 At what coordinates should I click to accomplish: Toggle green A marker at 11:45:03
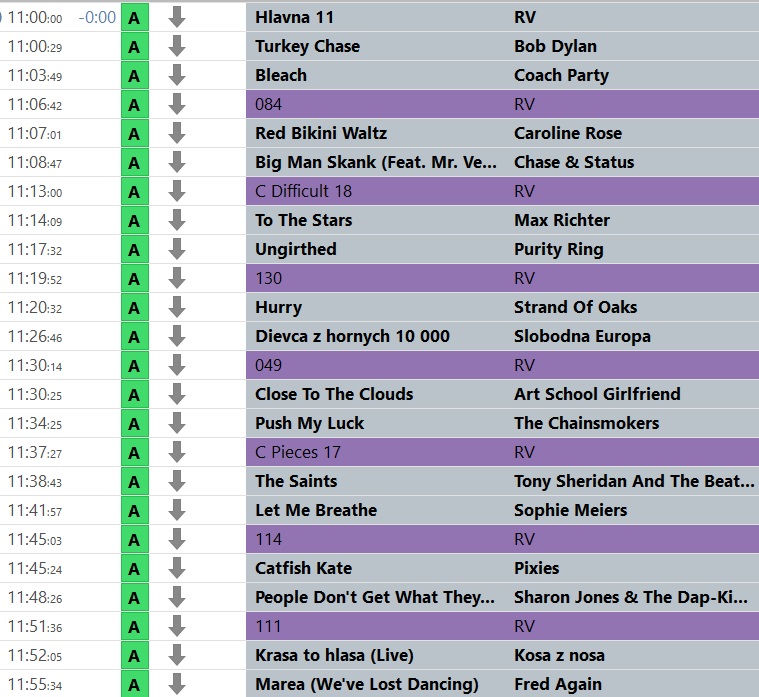point(135,540)
